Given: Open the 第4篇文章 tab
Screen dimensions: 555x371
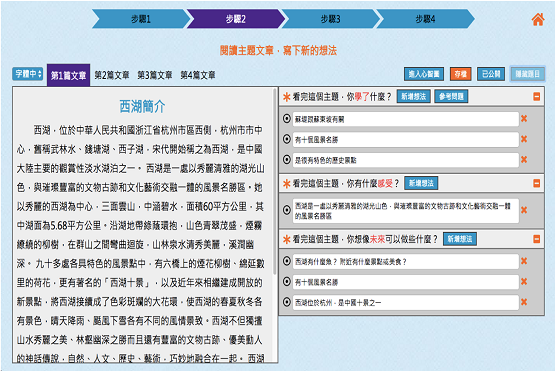Looking at the screenshot, I should click(x=198, y=75).
